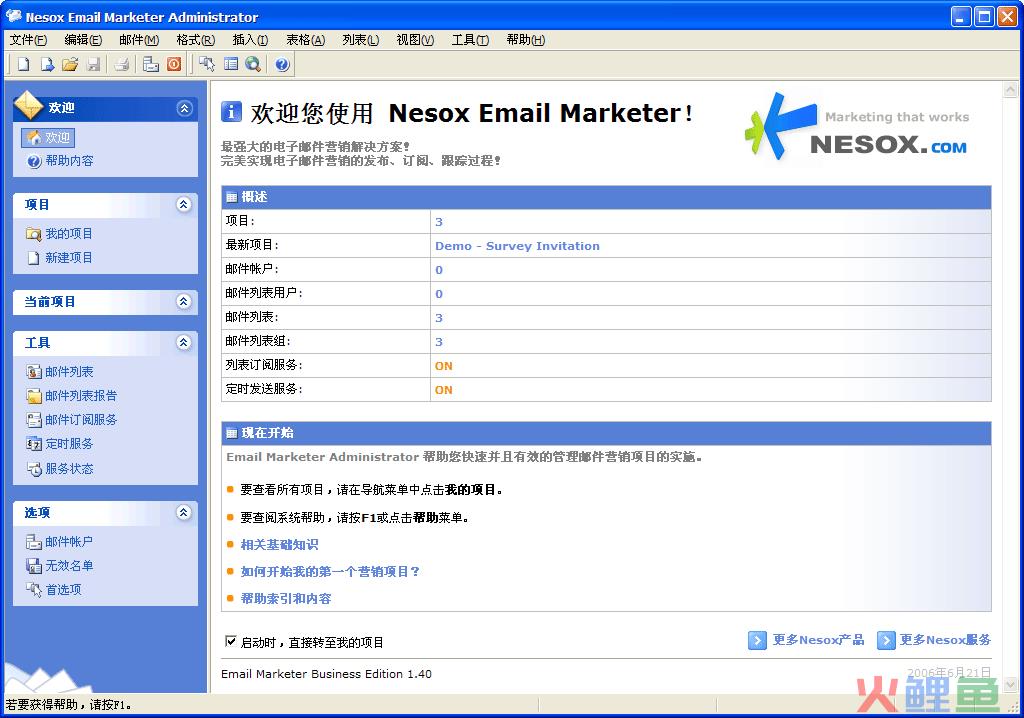Viewport: 1024px width, 718px height.
Task: Open the 相关基础知识 link
Action: (x=280, y=544)
